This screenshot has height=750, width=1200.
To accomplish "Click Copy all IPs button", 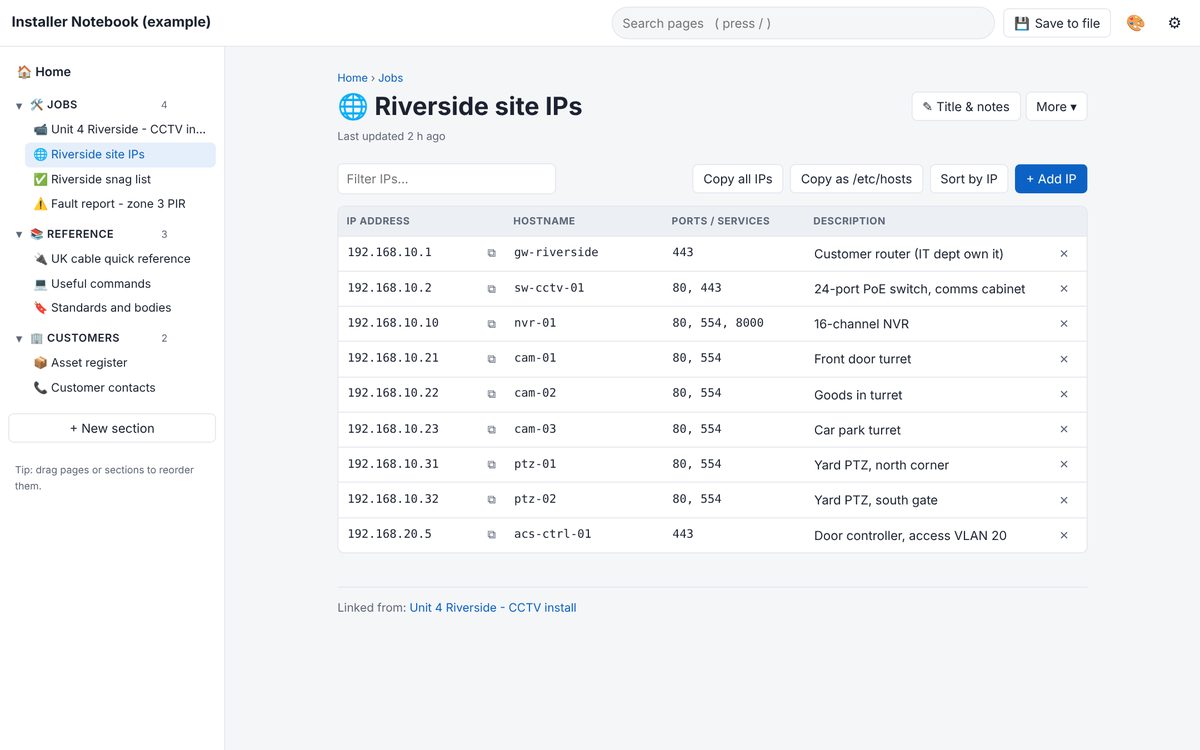I will click(x=738, y=179).
